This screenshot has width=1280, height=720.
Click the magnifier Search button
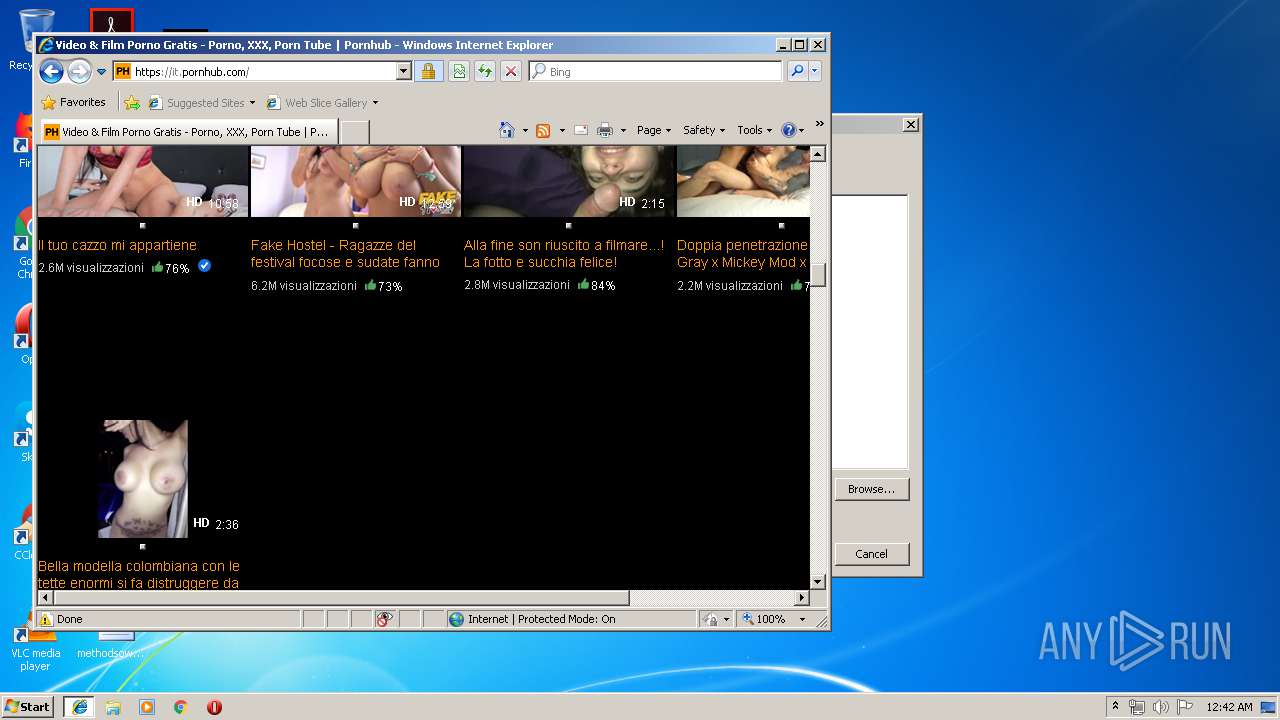click(797, 71)
